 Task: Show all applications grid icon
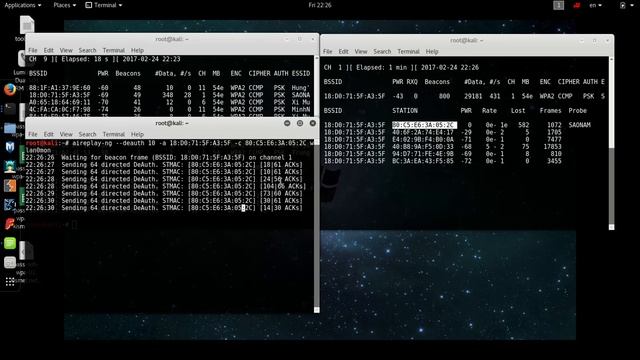[x=10, y=282]
